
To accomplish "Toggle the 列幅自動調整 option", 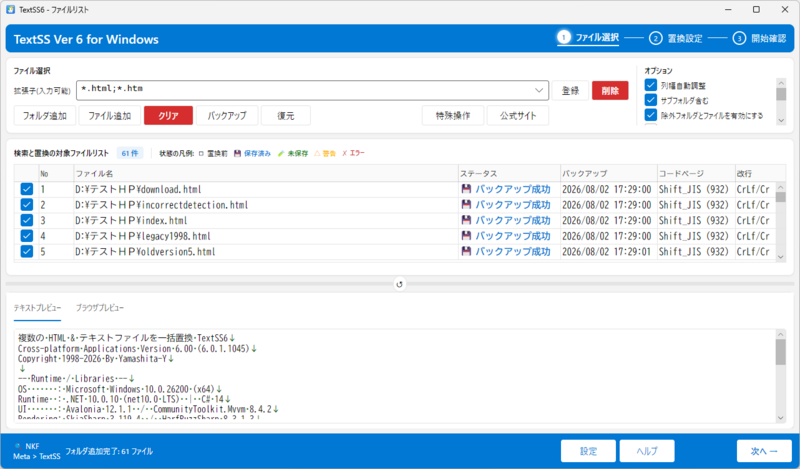I will (651, 85).
